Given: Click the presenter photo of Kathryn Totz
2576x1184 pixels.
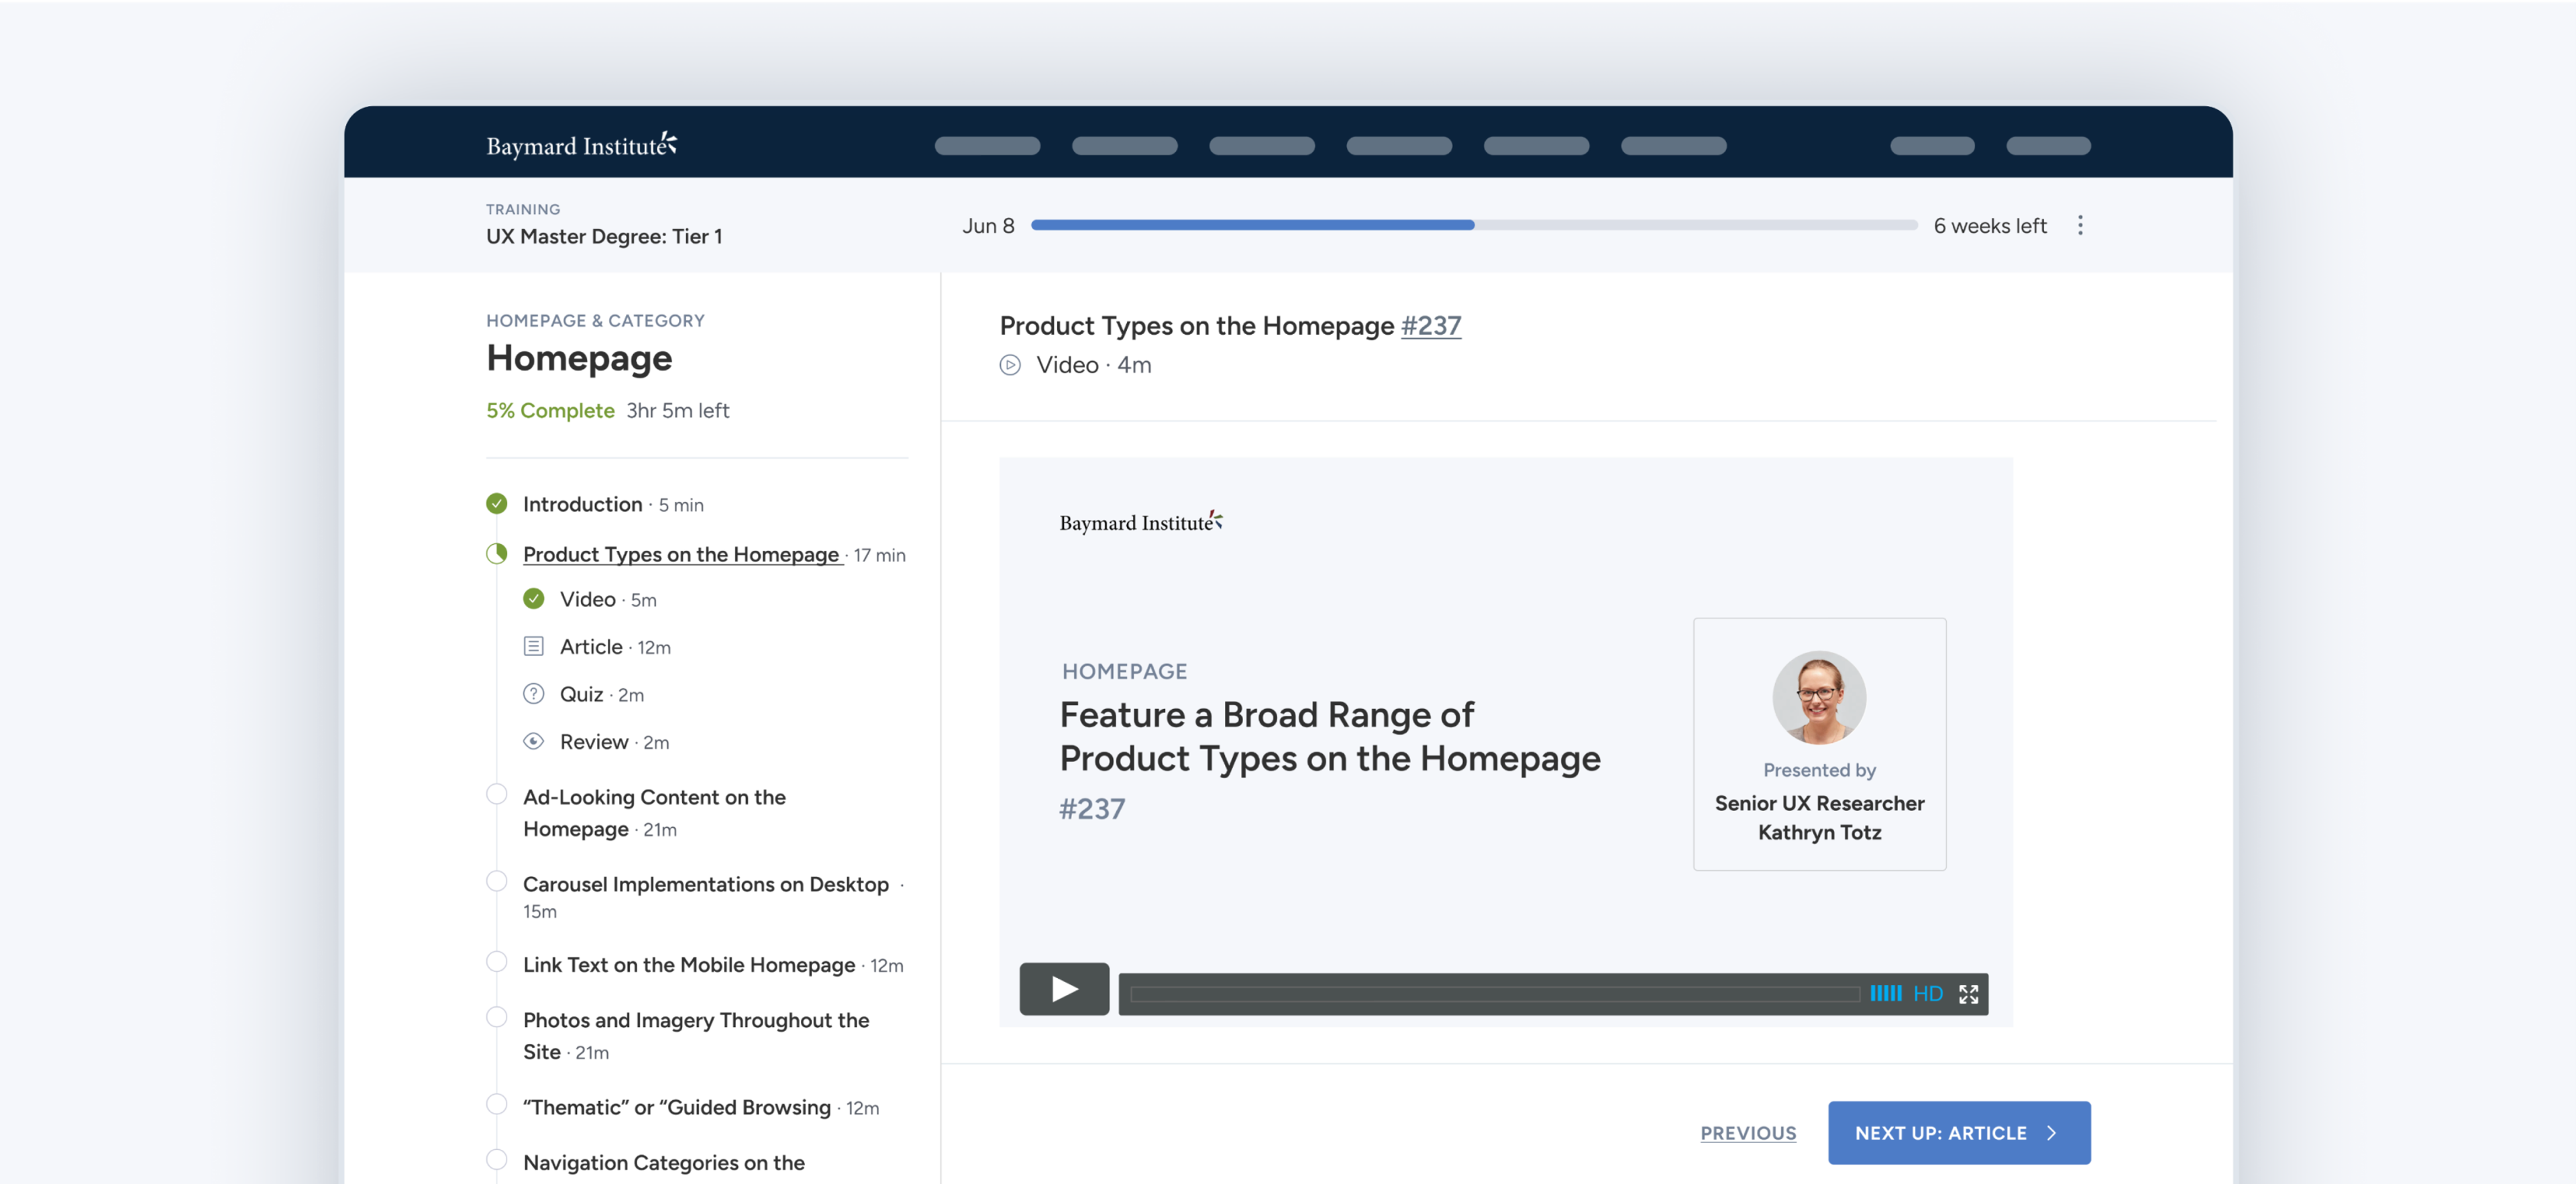Looking at the screenshot, I should click(1819, 697).
